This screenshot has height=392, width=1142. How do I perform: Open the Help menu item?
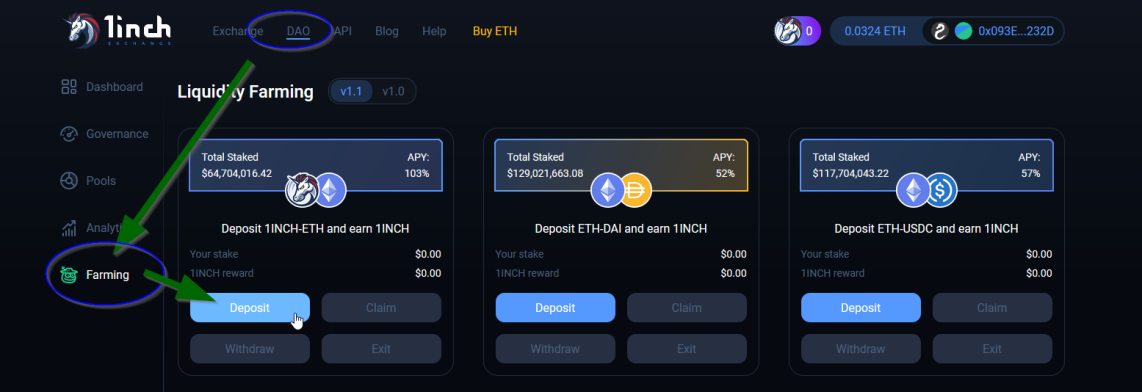click(x=434, y=31)
